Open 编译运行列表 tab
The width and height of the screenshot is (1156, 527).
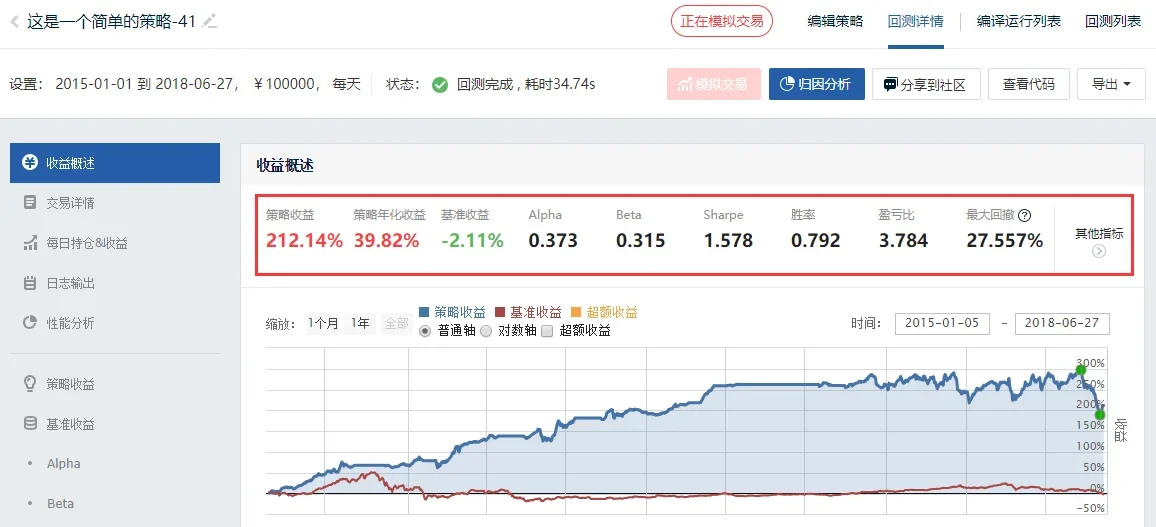coord(1019,21)
